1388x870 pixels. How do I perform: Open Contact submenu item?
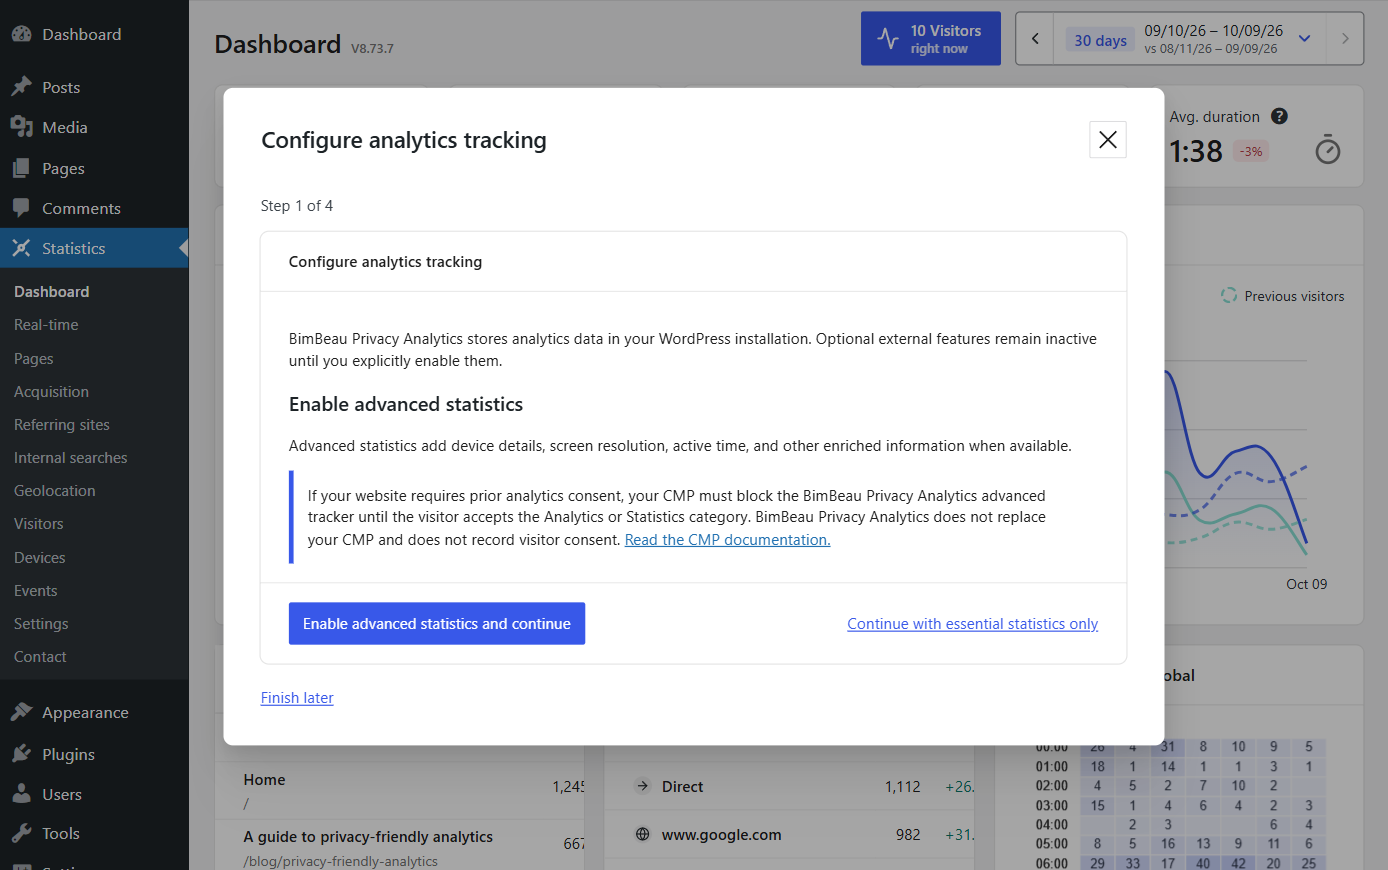coord(40,656)
